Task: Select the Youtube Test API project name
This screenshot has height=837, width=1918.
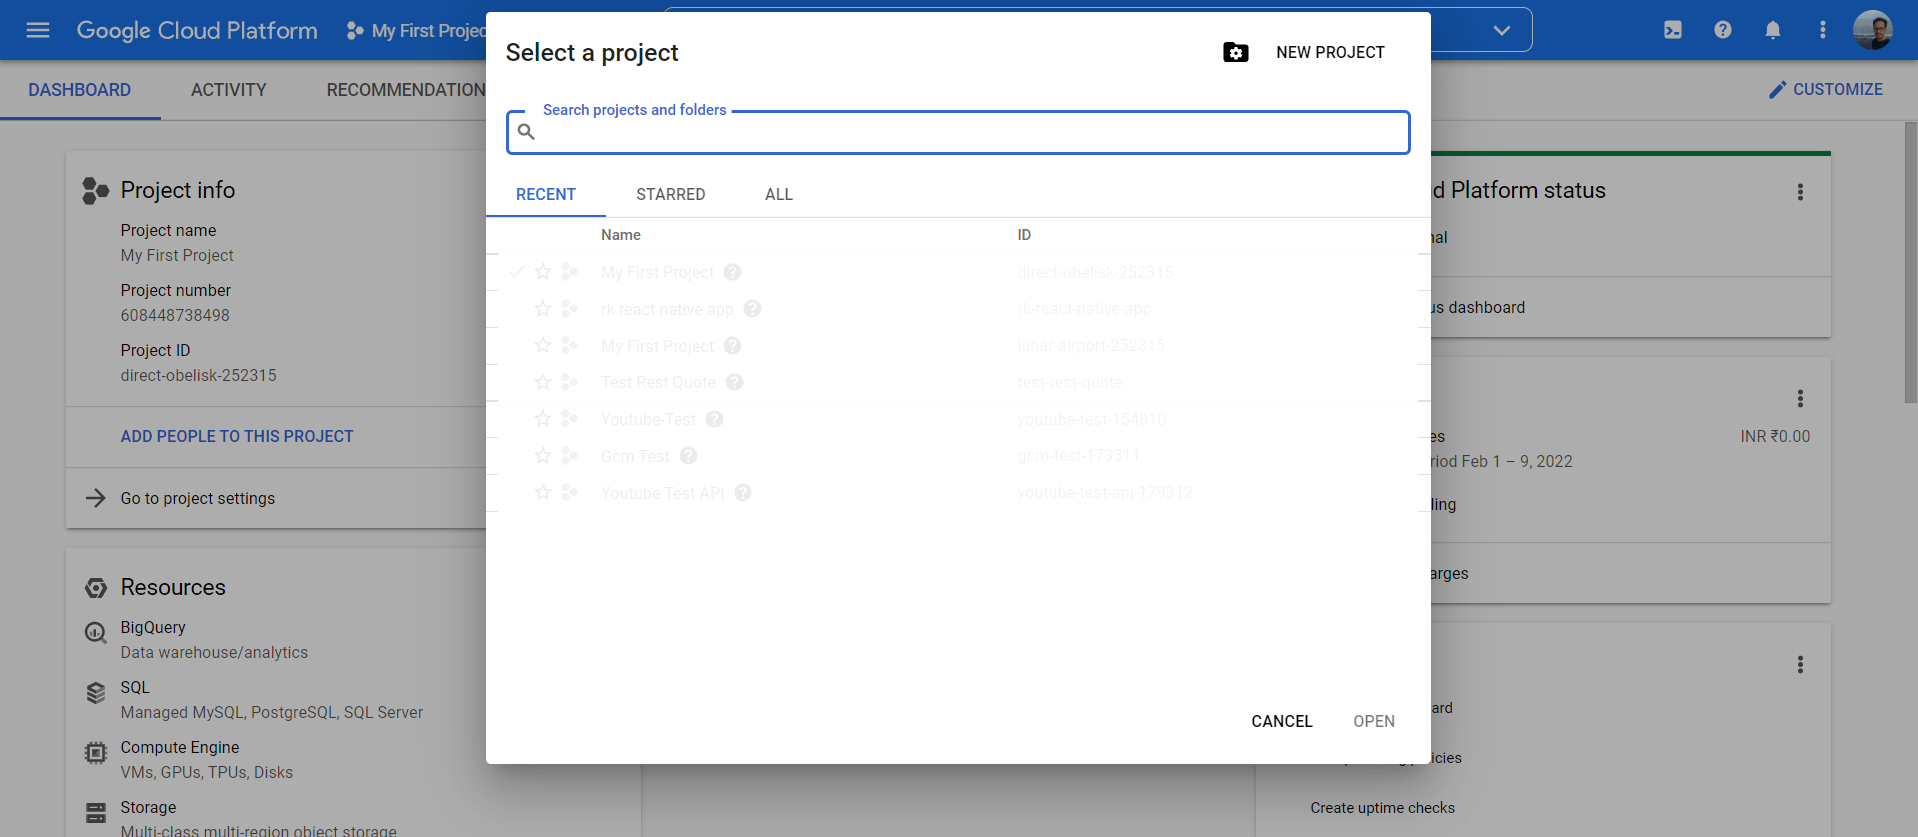Action: [x=662, y=493]
